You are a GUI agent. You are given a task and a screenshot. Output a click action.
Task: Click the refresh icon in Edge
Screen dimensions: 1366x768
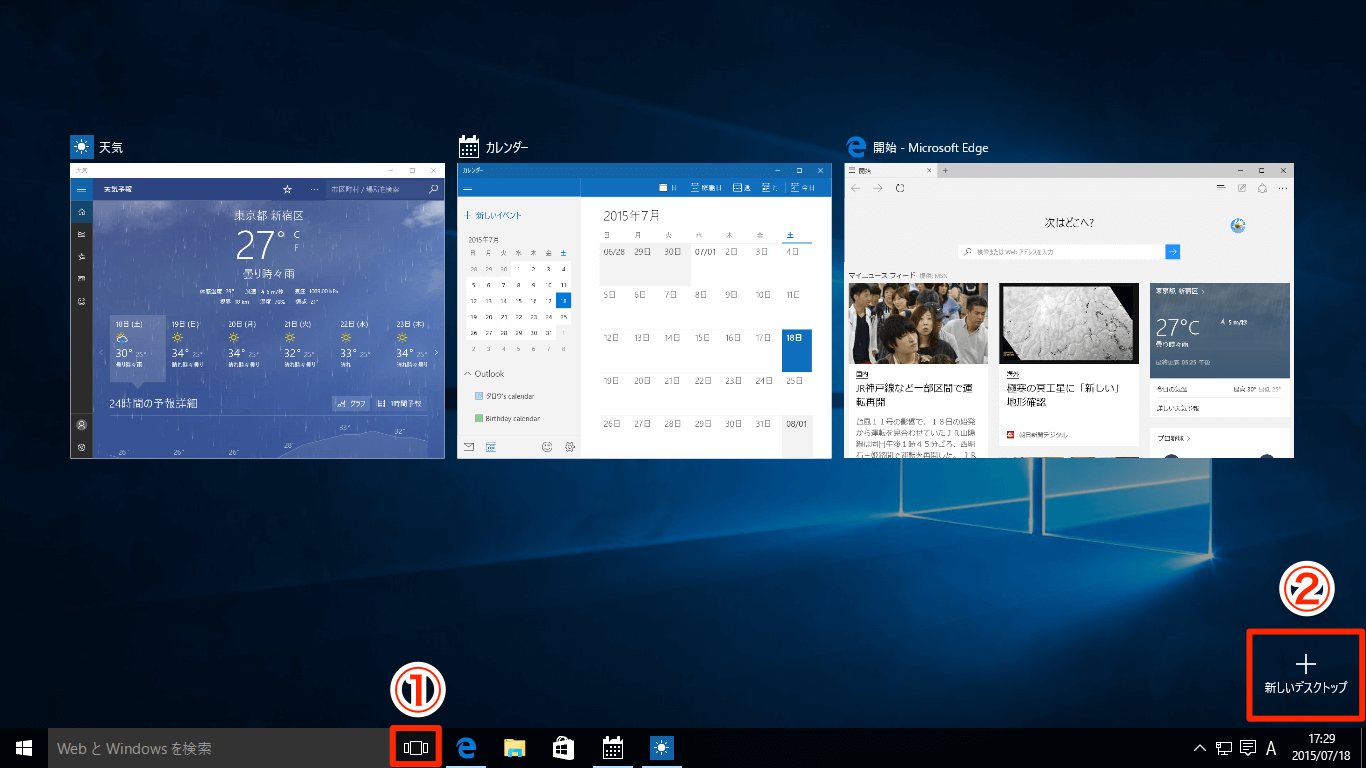[x=900, y=188]
